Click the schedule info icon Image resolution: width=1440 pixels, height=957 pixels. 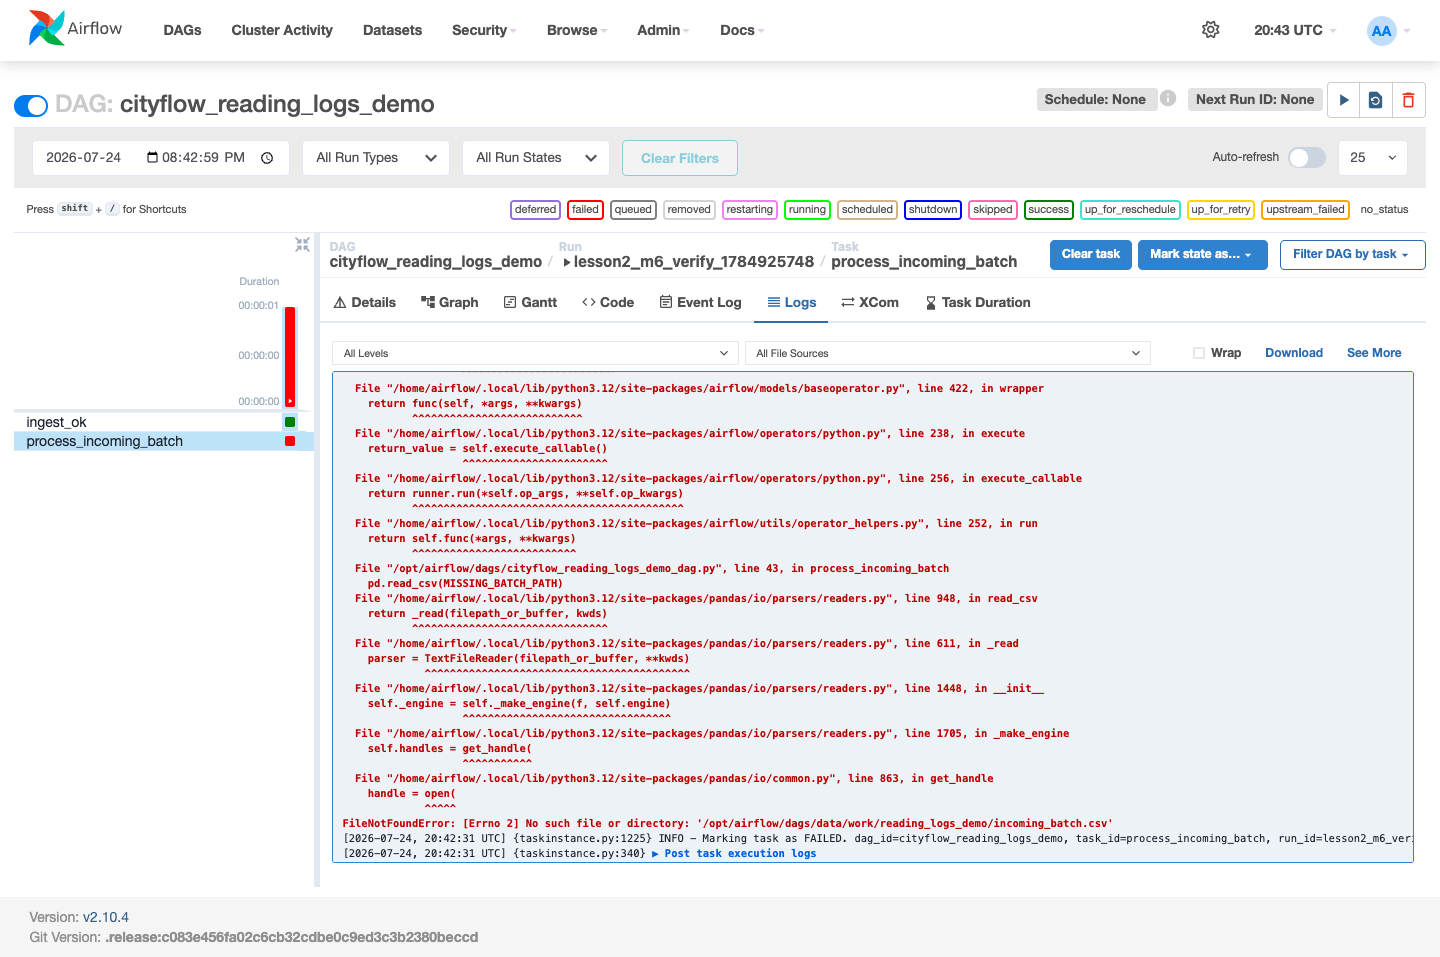click(1168, 98)
